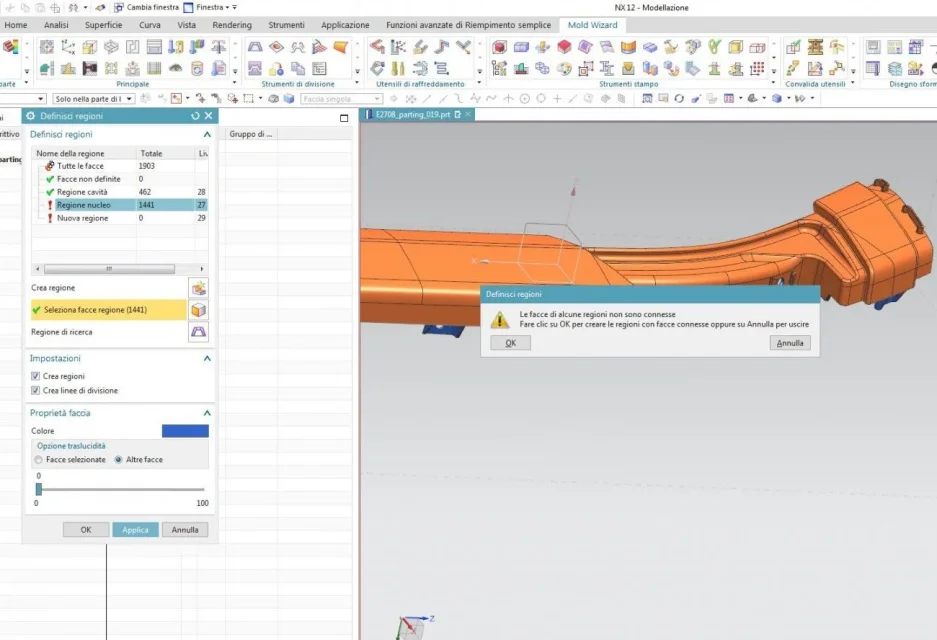937x640 pixels.
Task: Open the Patch Surface orange diamond icon
Action: (276, 47)
